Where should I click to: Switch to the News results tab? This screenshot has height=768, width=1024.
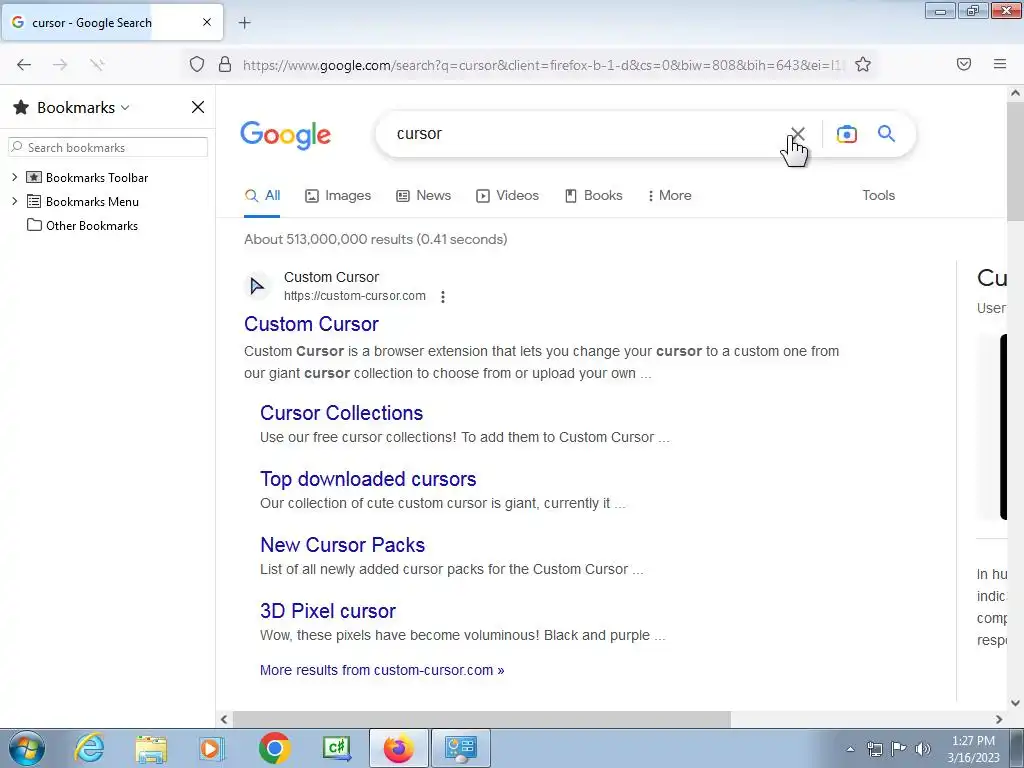click(x=423, y=195)
